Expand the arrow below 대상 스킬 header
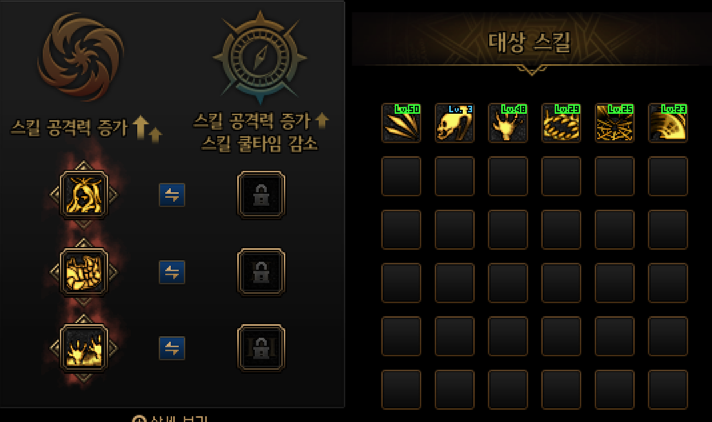Image resolution: width=712 pixels, height=422 pixels. 532,70
